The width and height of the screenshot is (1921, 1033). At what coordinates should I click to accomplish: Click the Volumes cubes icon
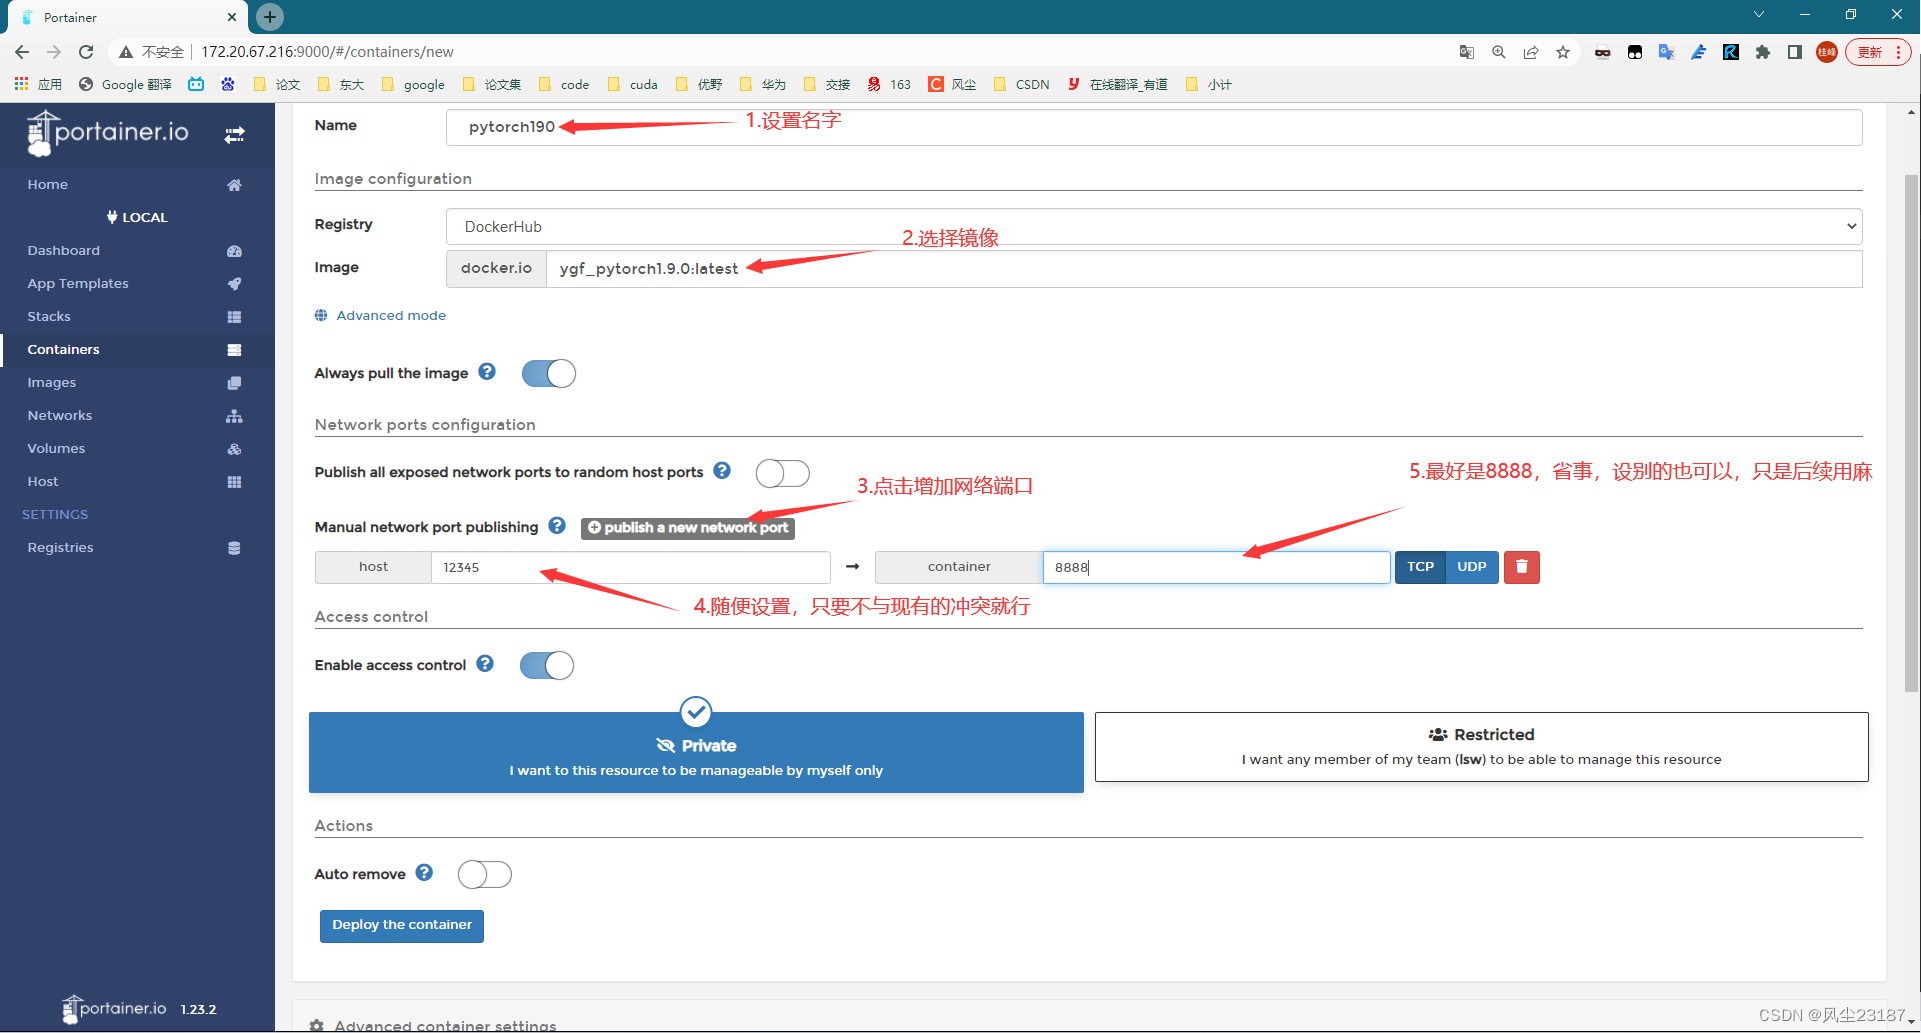234,449
